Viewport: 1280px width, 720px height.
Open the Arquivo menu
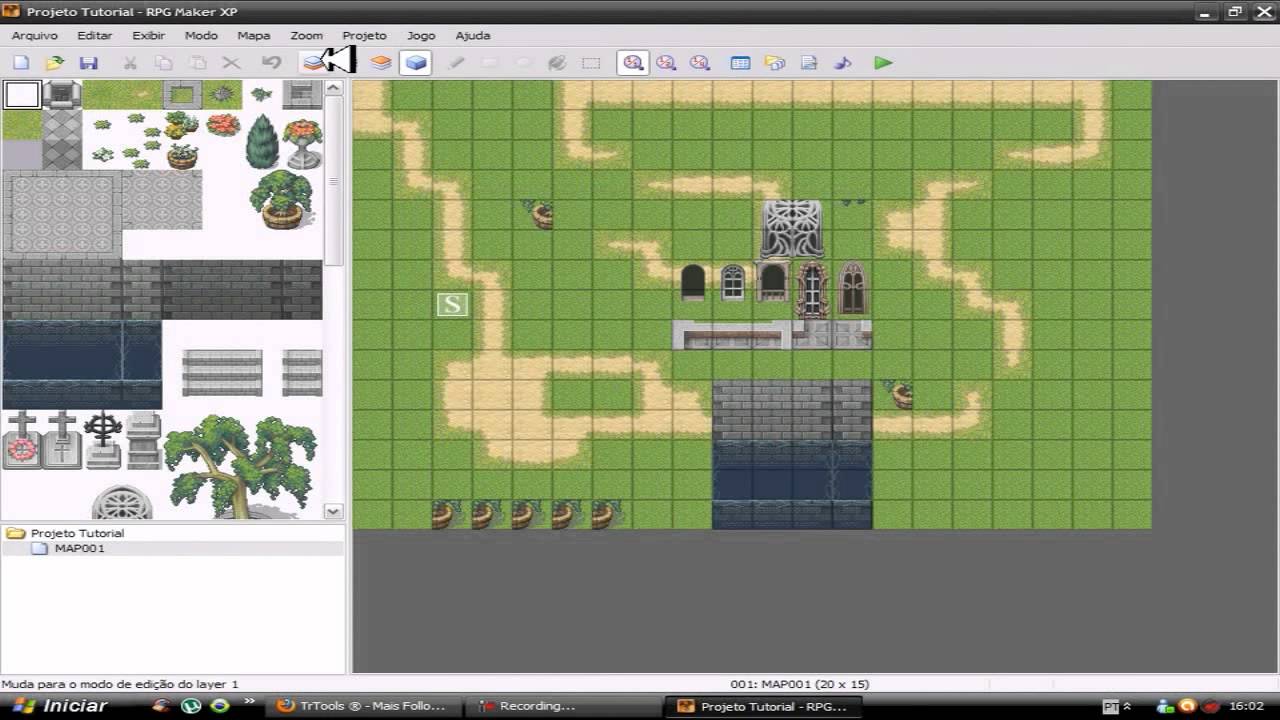click(x=35, y=35)
